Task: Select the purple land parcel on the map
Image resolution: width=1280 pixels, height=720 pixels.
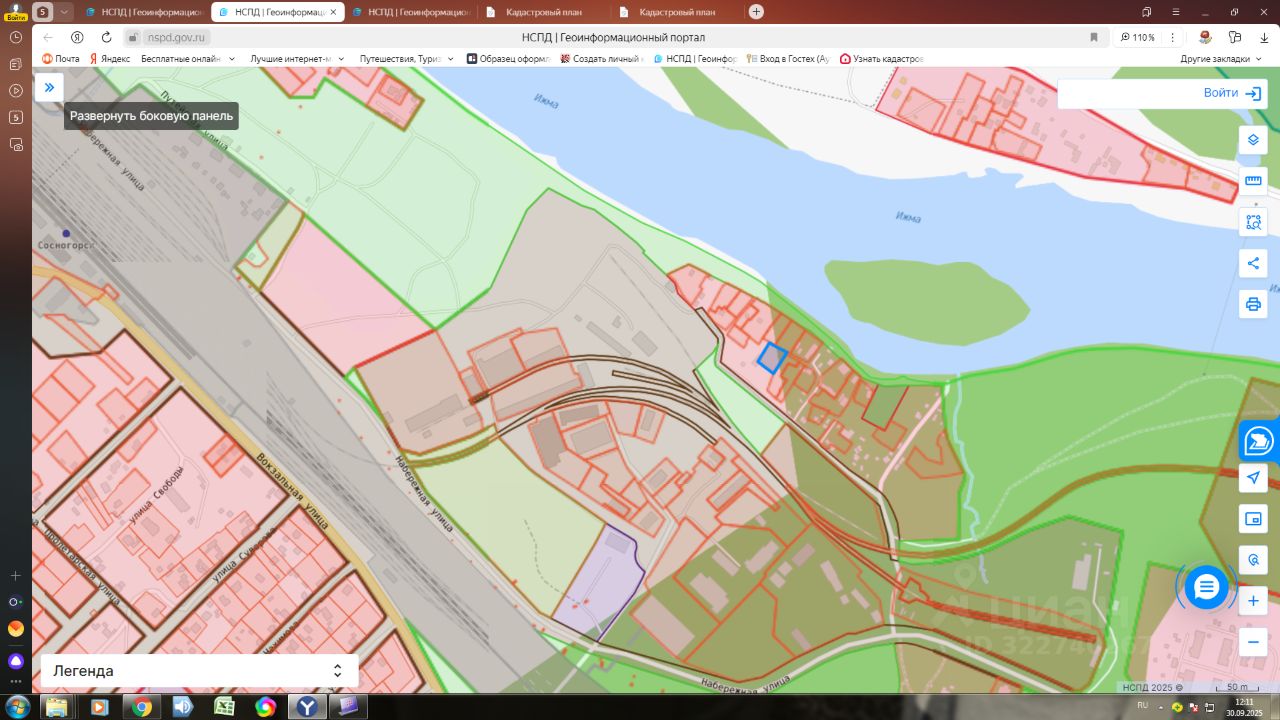Action: [x=599, y=583]
